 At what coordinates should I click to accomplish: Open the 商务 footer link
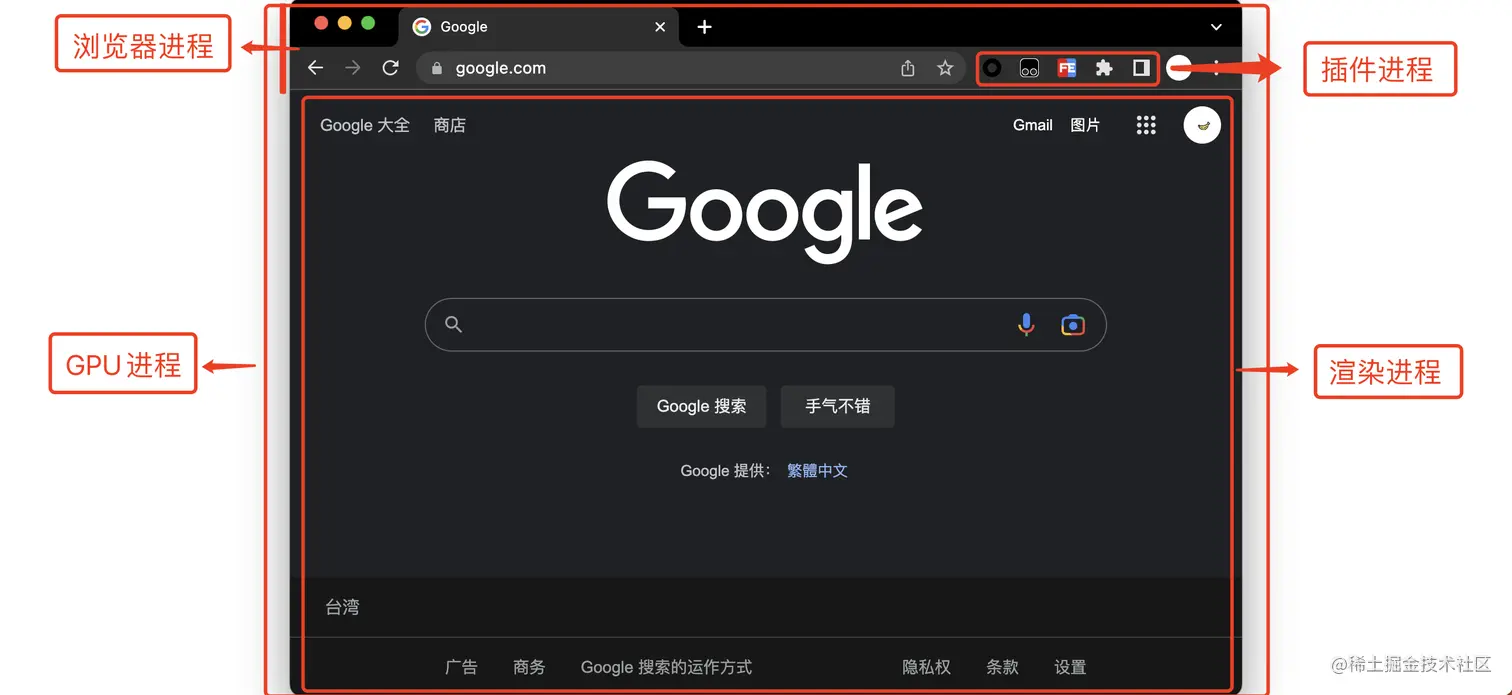529,667
